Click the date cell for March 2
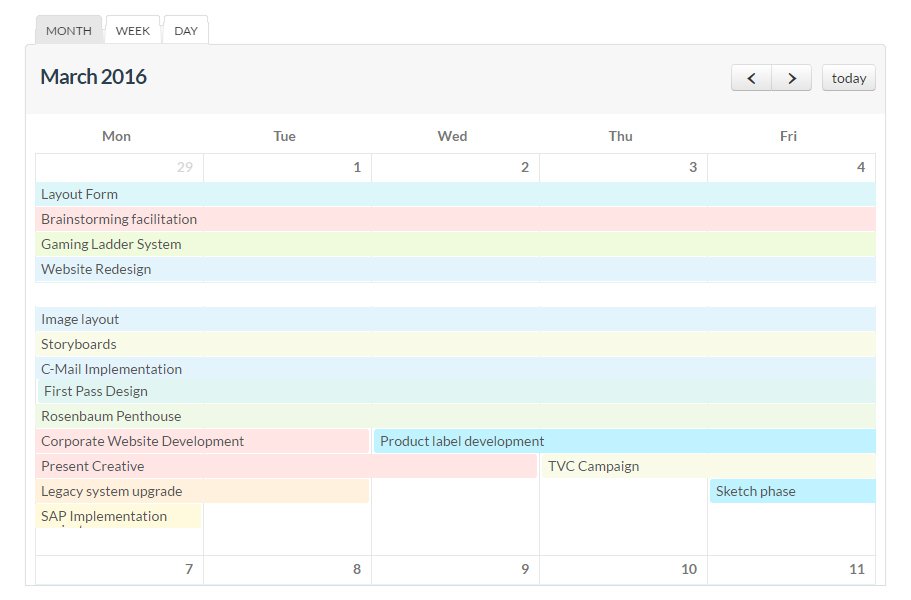This screenshot has height=600, width=911. tap(455, 167)
